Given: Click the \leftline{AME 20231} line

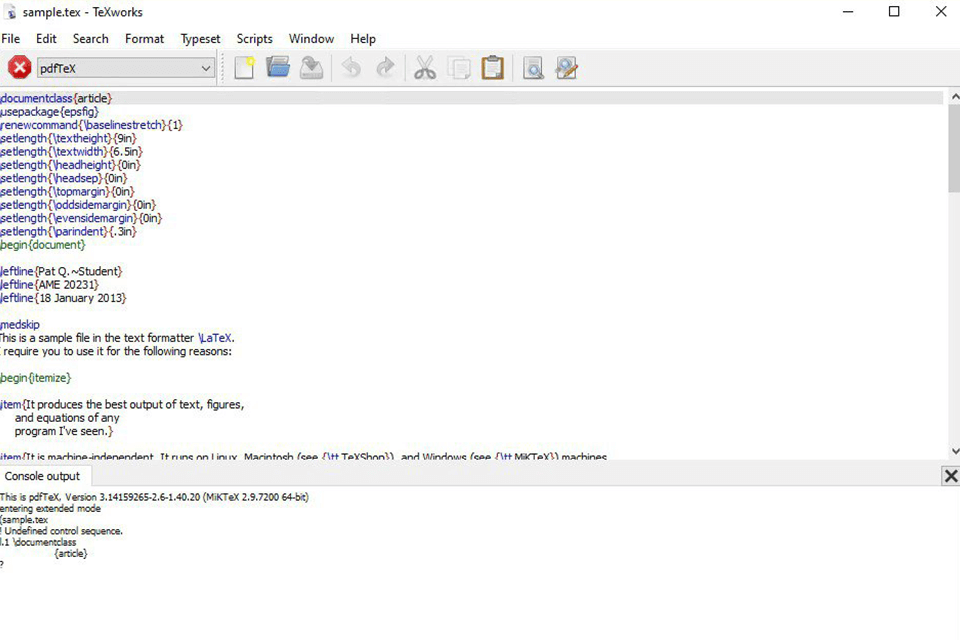Looking at the screenshot, I should click(49, 285).
